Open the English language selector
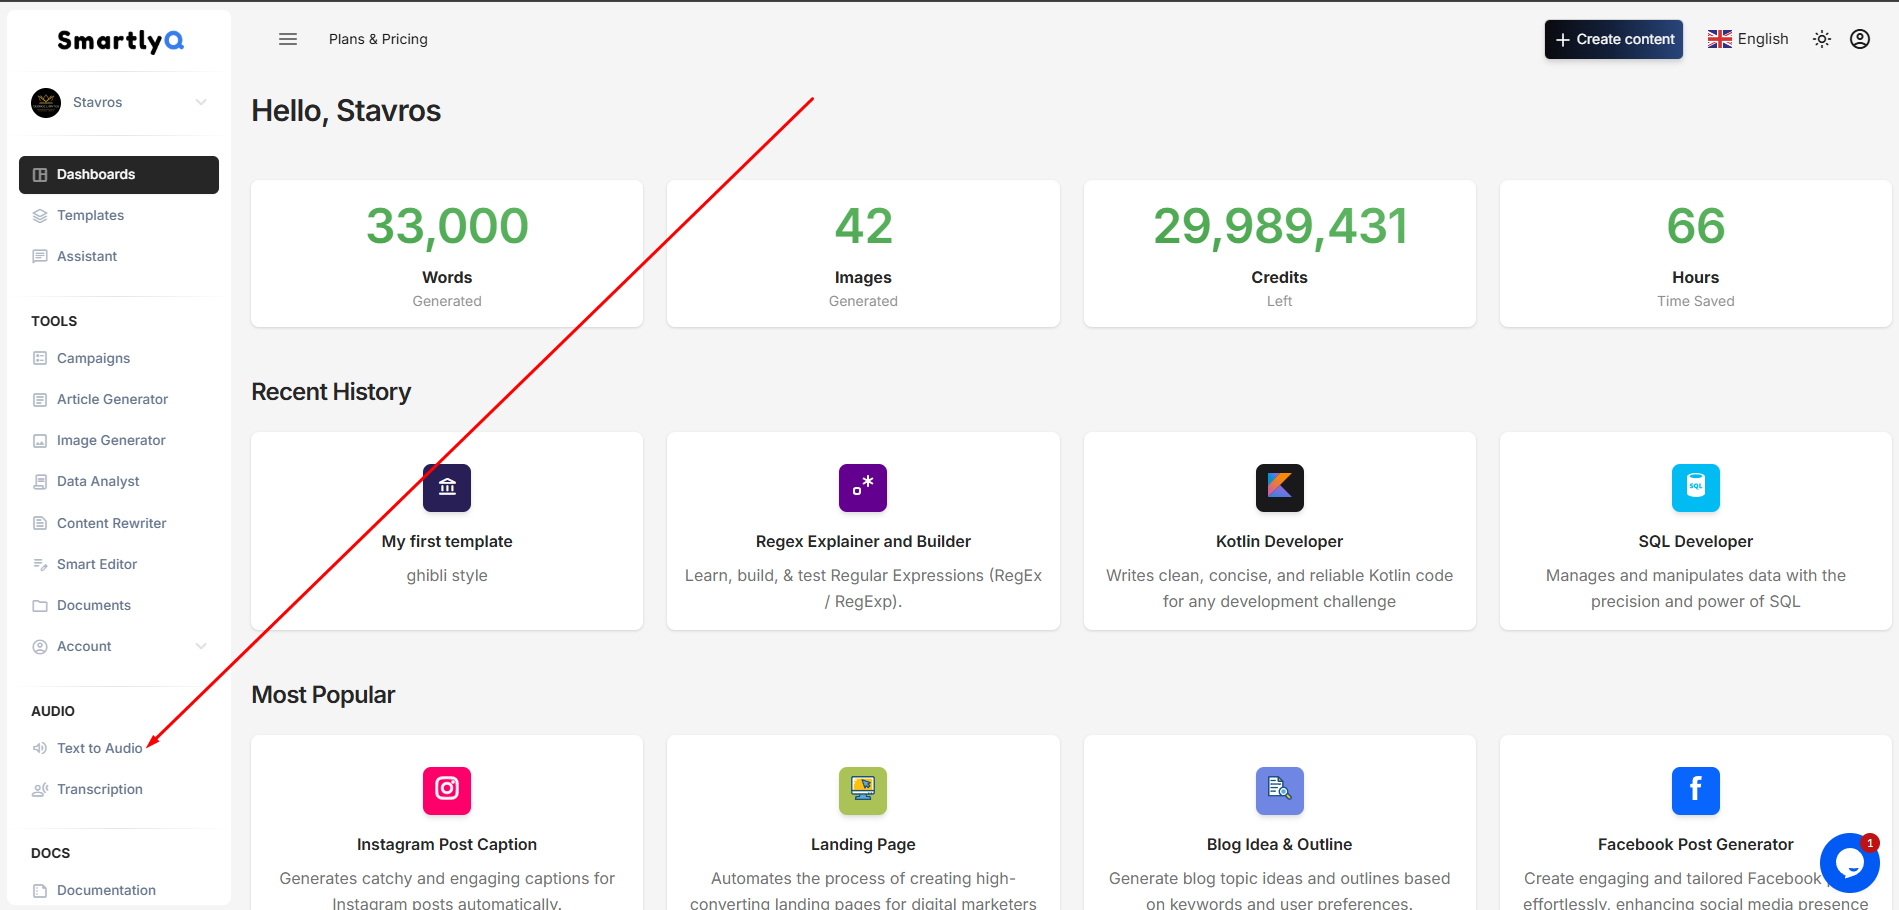The height and width of the screenshot is (910, 1899). (x=1748, y=39)
